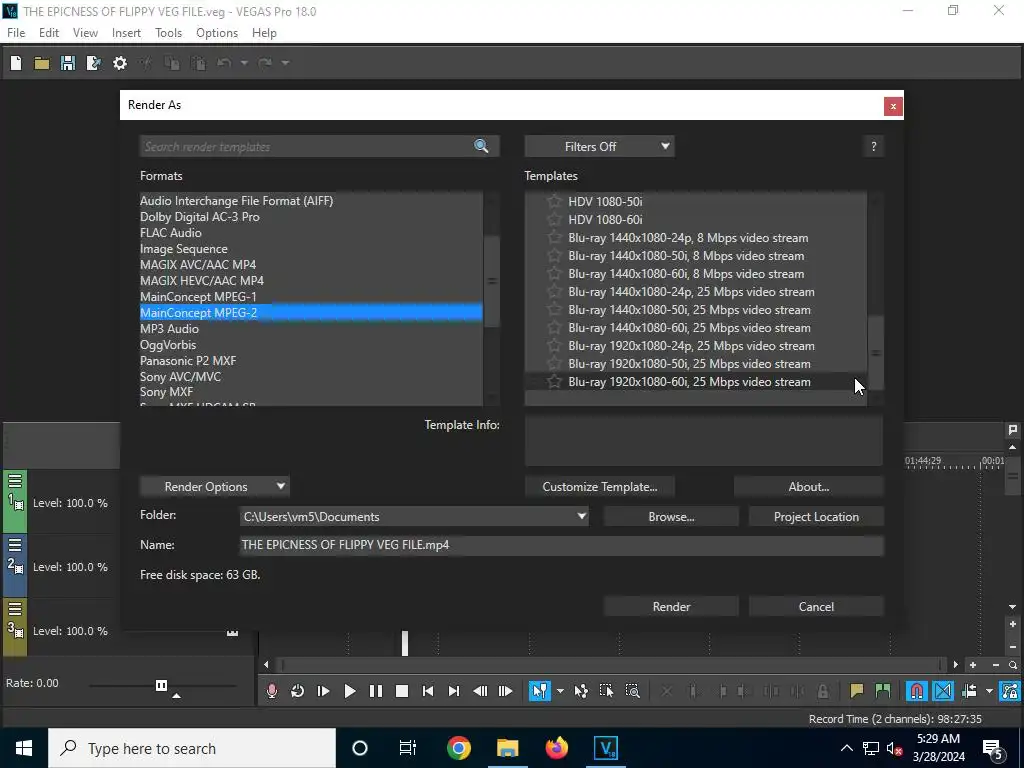This screenshot has width=1024, height=768.
Task: Open project properties gear icon
Action: point(120,63)
